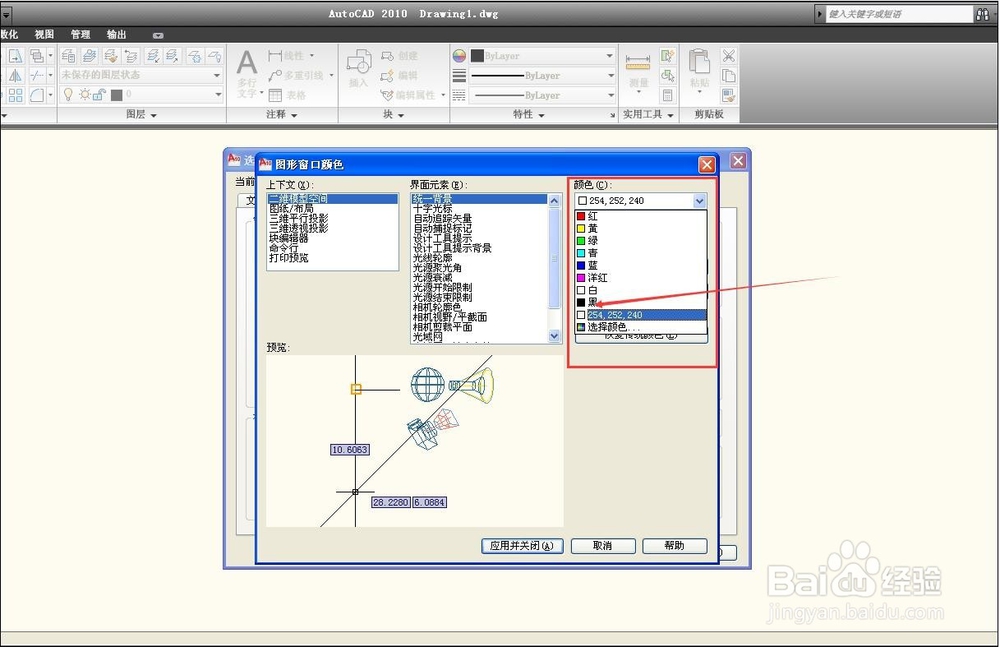Image resolution: width=1000 pixels, height=647 pixels.
Task: Click the match properties icon in 剪贴板
Action: [728, 96]
